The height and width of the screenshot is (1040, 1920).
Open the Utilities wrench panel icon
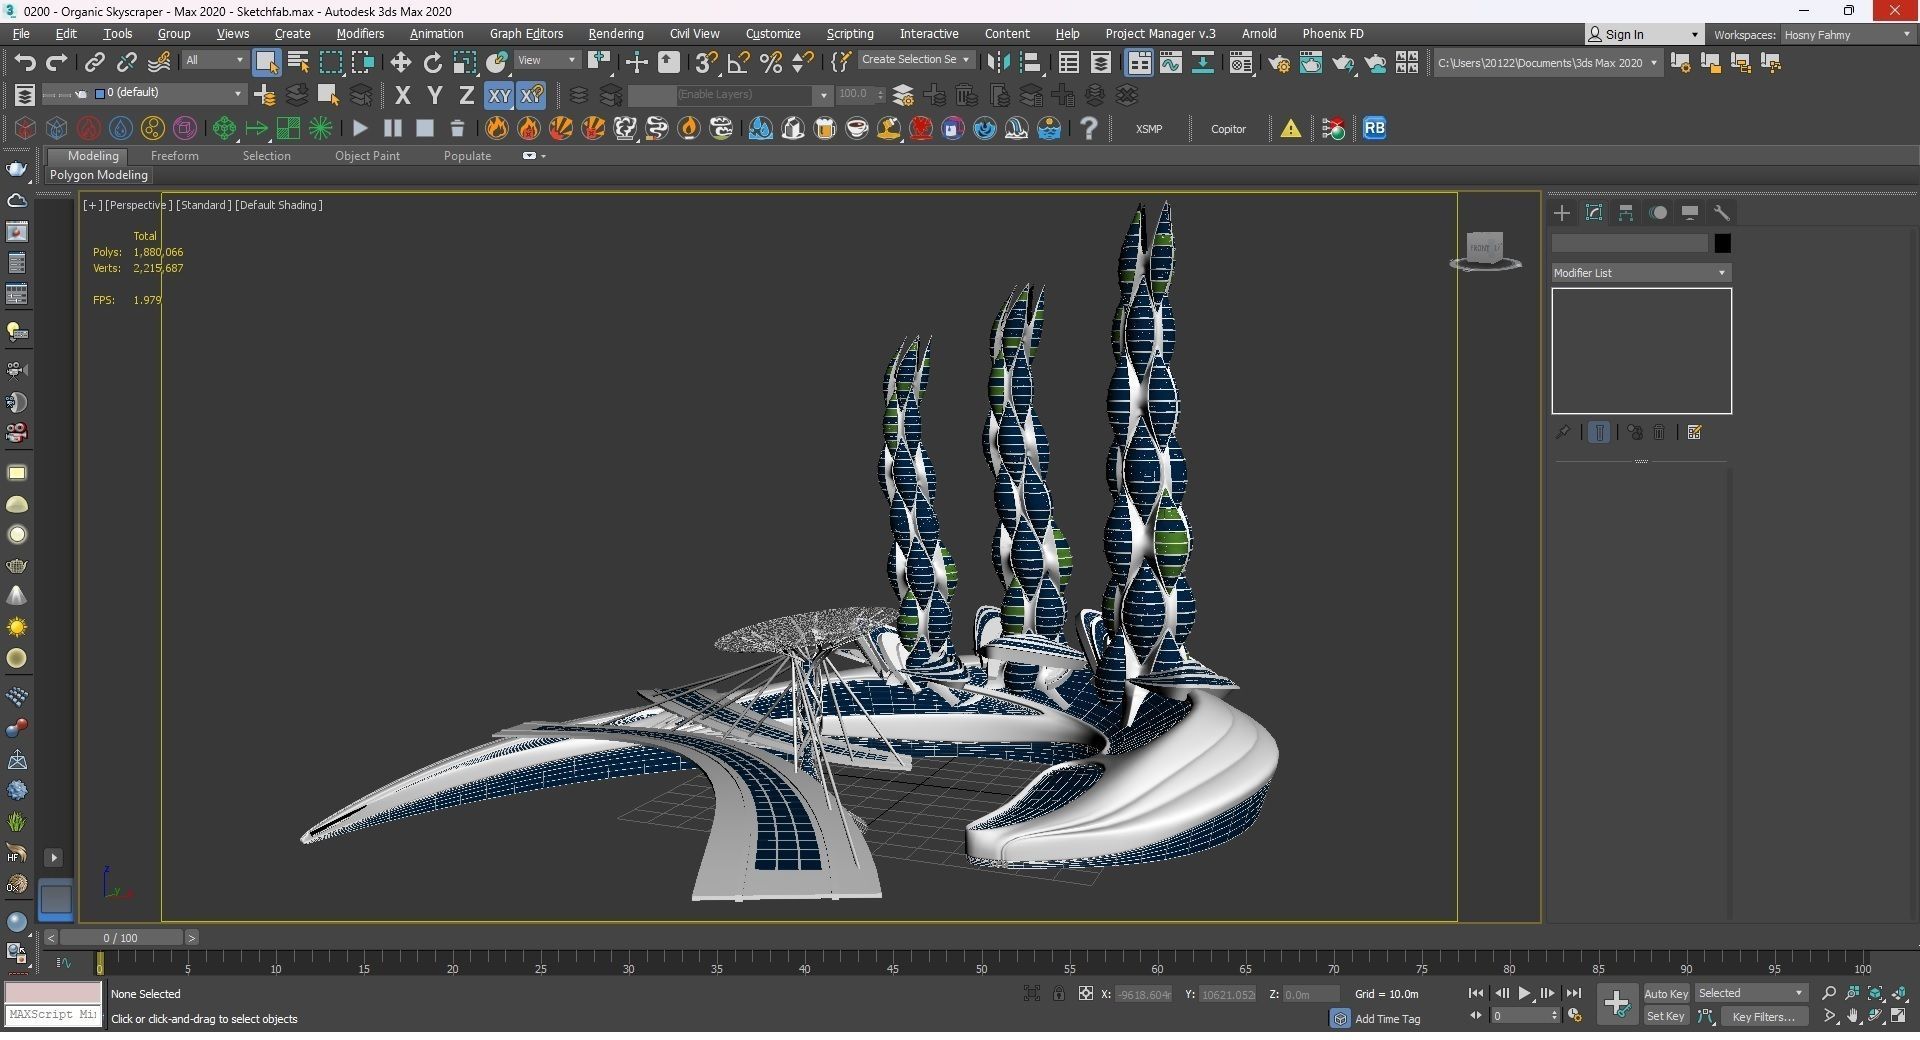pos(1722,213)
